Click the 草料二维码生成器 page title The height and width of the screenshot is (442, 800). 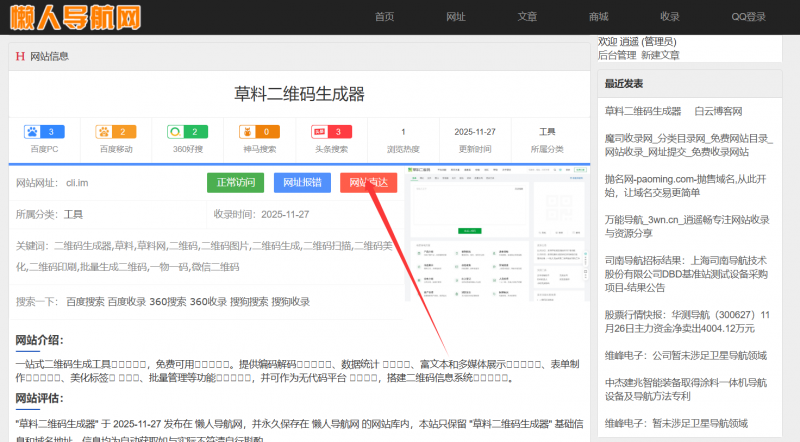[299, 94]
